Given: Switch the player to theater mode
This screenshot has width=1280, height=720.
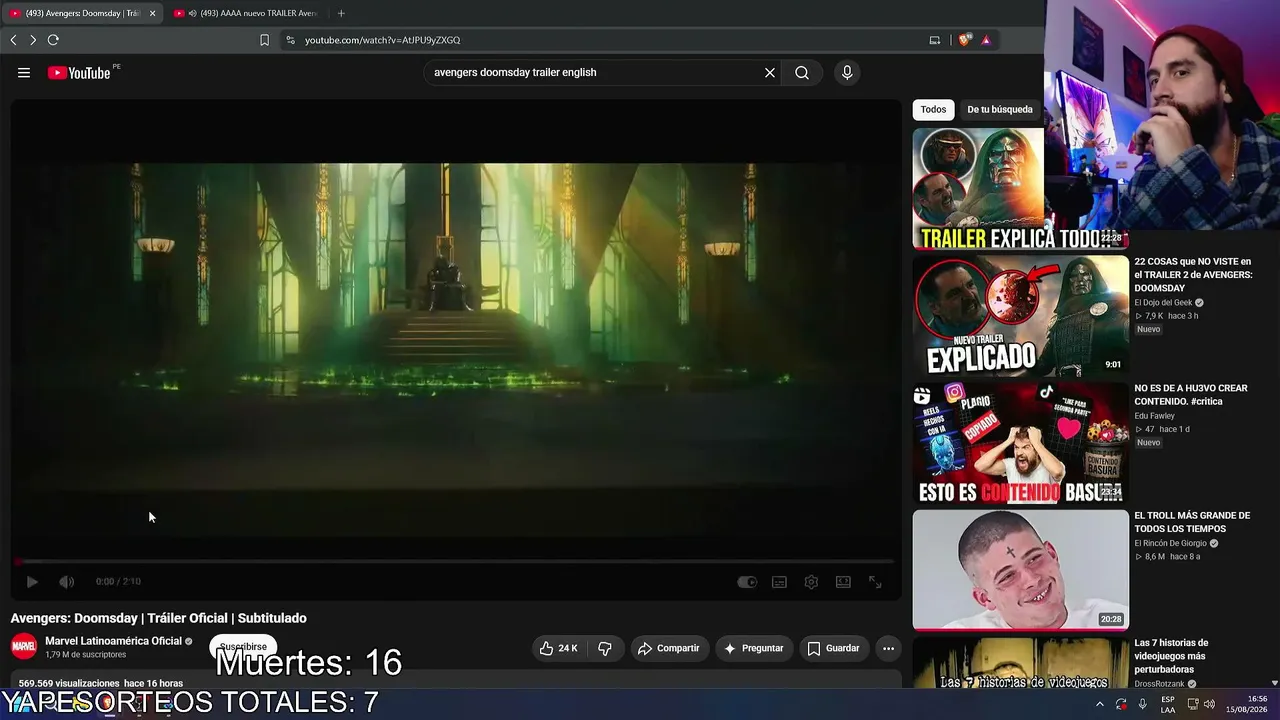Looking at the screenshot, I should click(x=843, y=582).
